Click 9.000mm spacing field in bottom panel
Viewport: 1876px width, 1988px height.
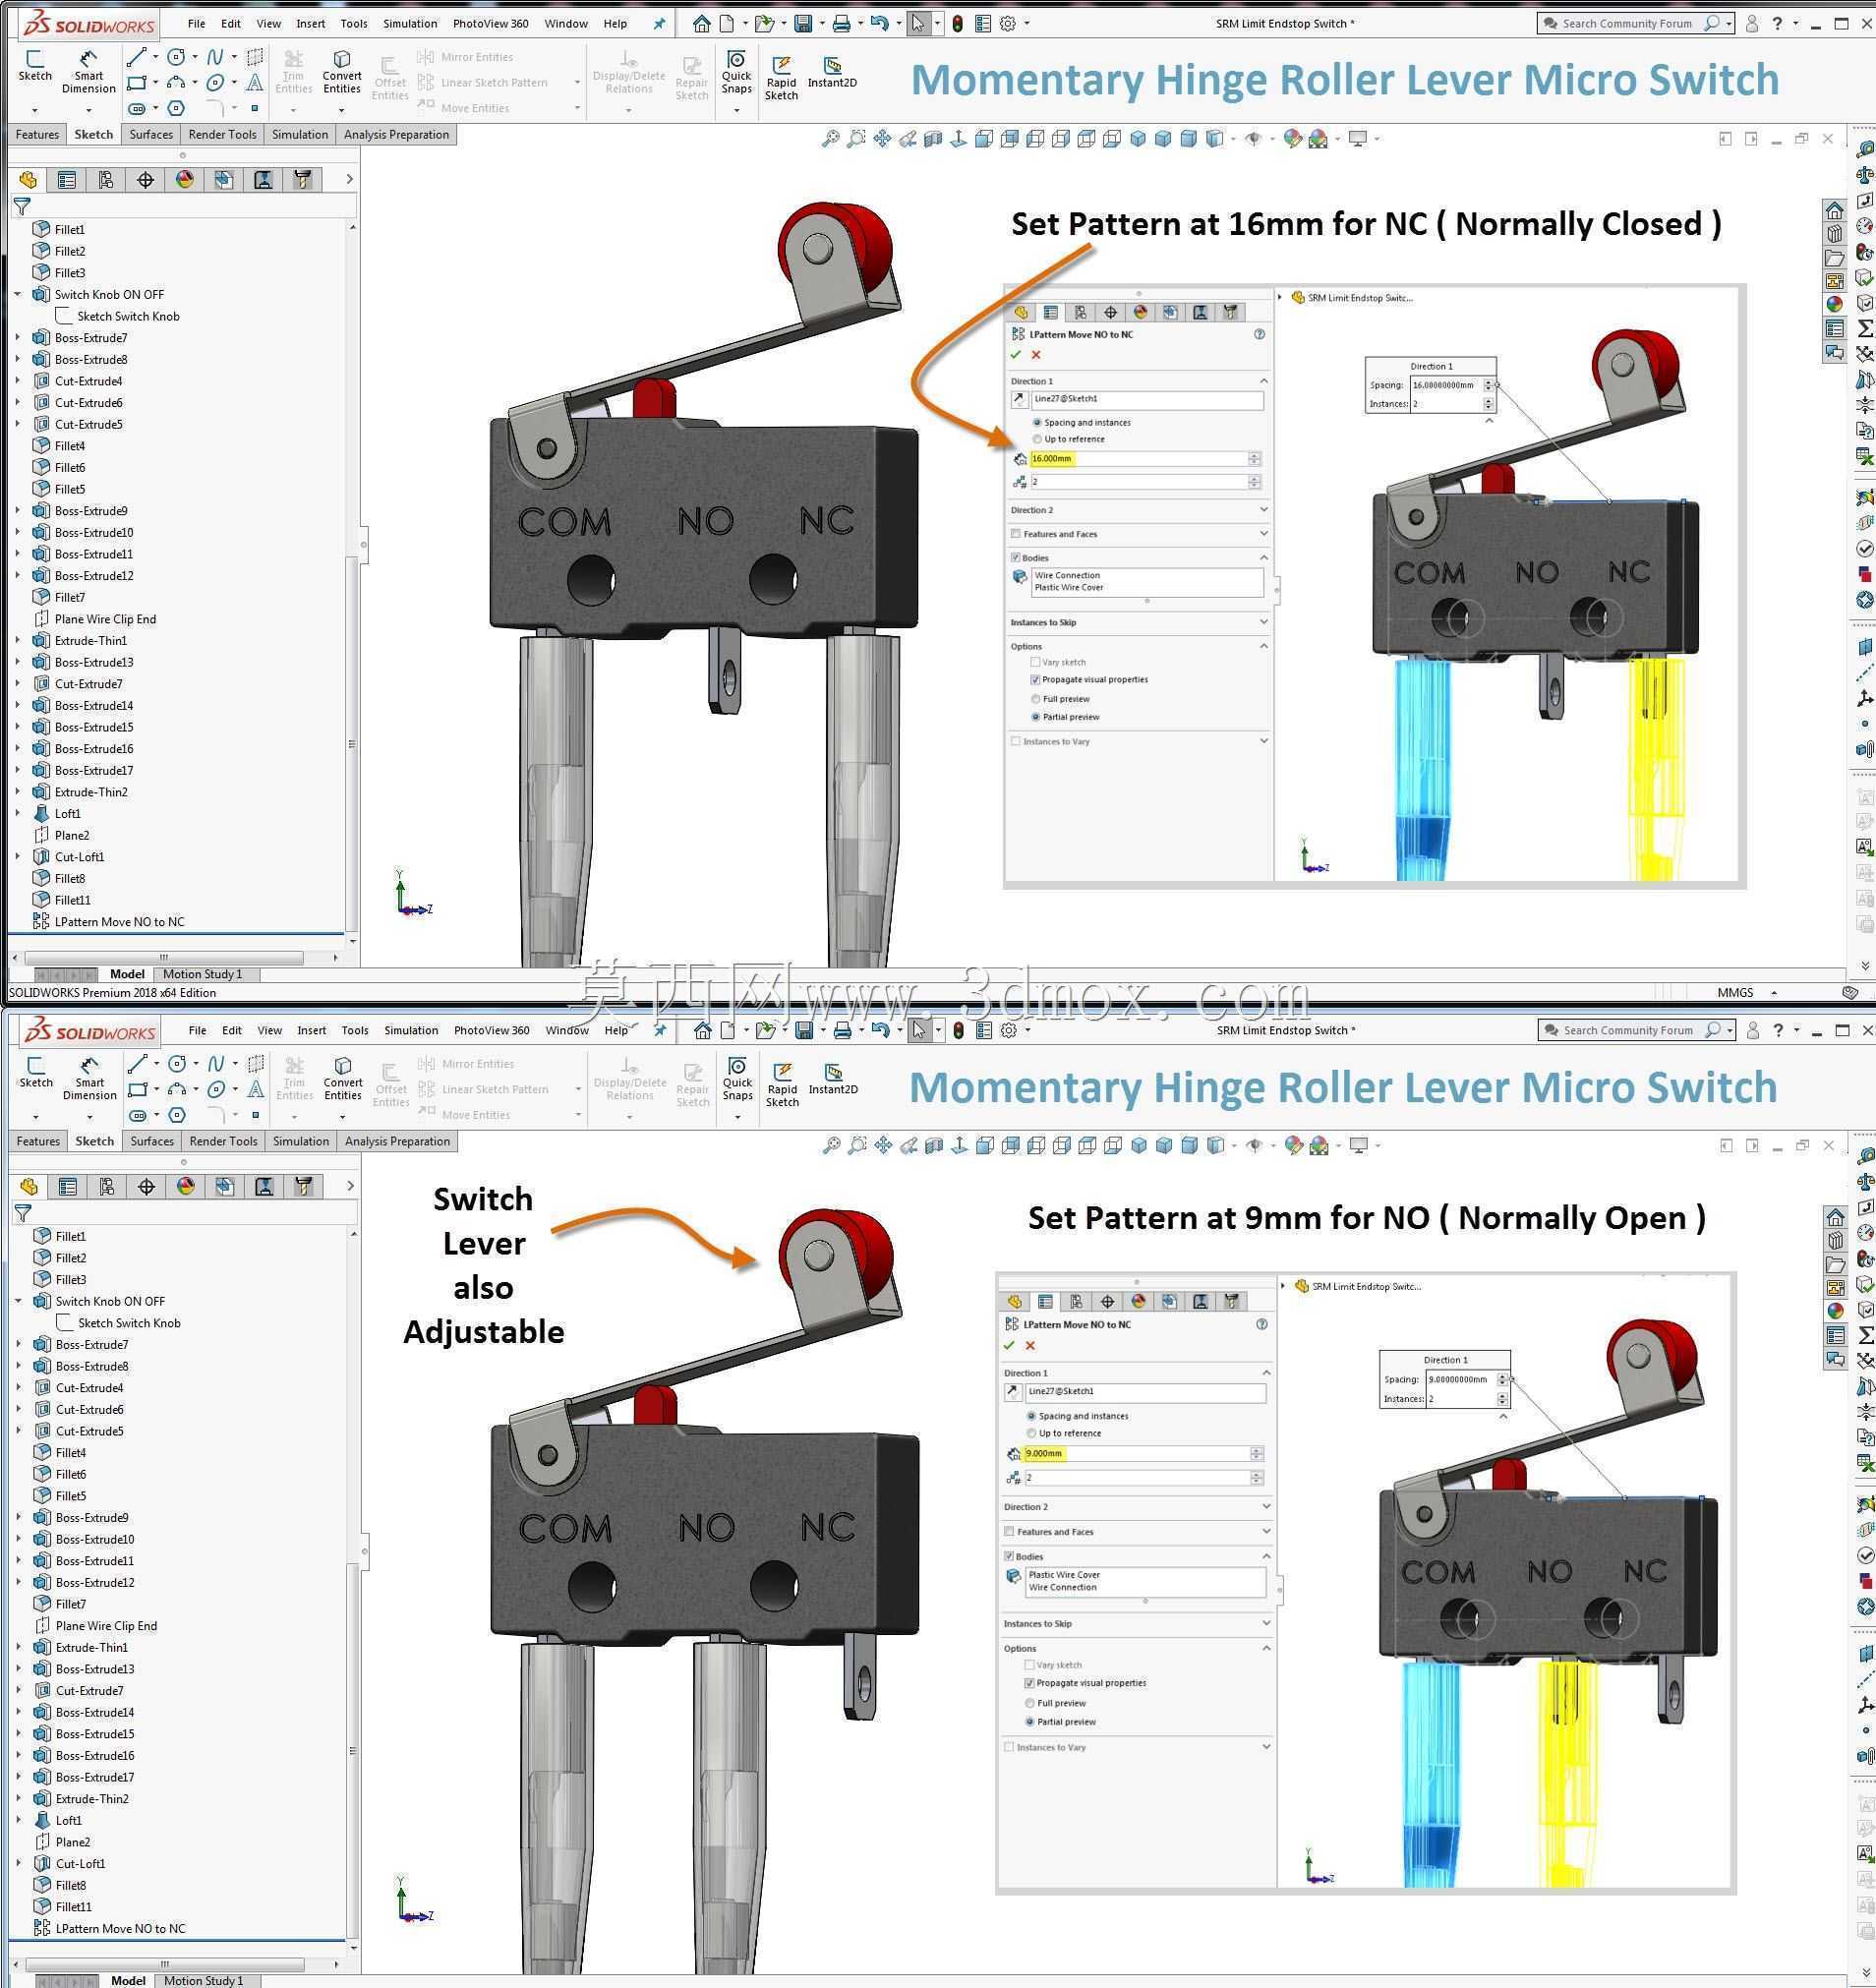coord(1136,1453)
